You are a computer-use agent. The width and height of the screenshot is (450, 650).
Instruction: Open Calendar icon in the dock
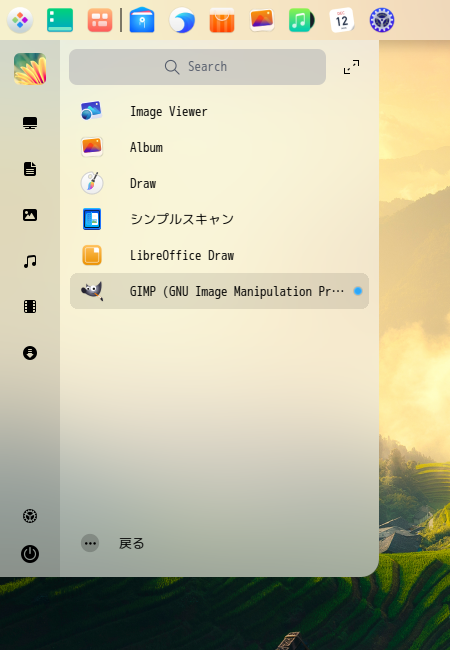(341, 20)
